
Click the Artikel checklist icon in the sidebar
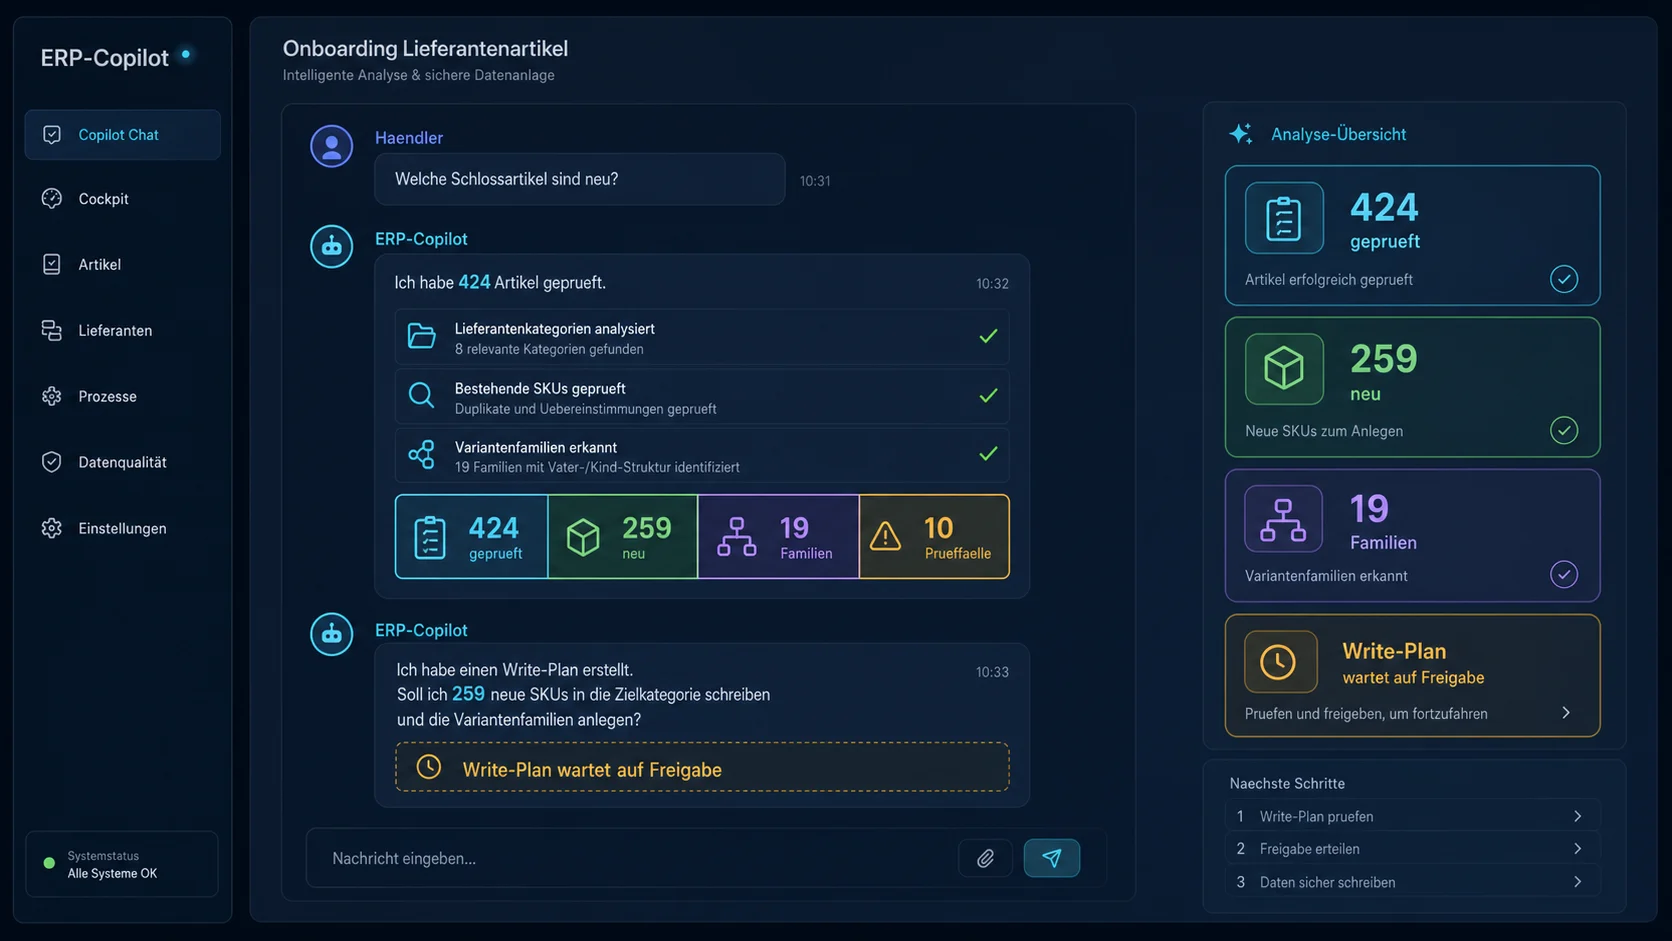click(x=52, y=264)
